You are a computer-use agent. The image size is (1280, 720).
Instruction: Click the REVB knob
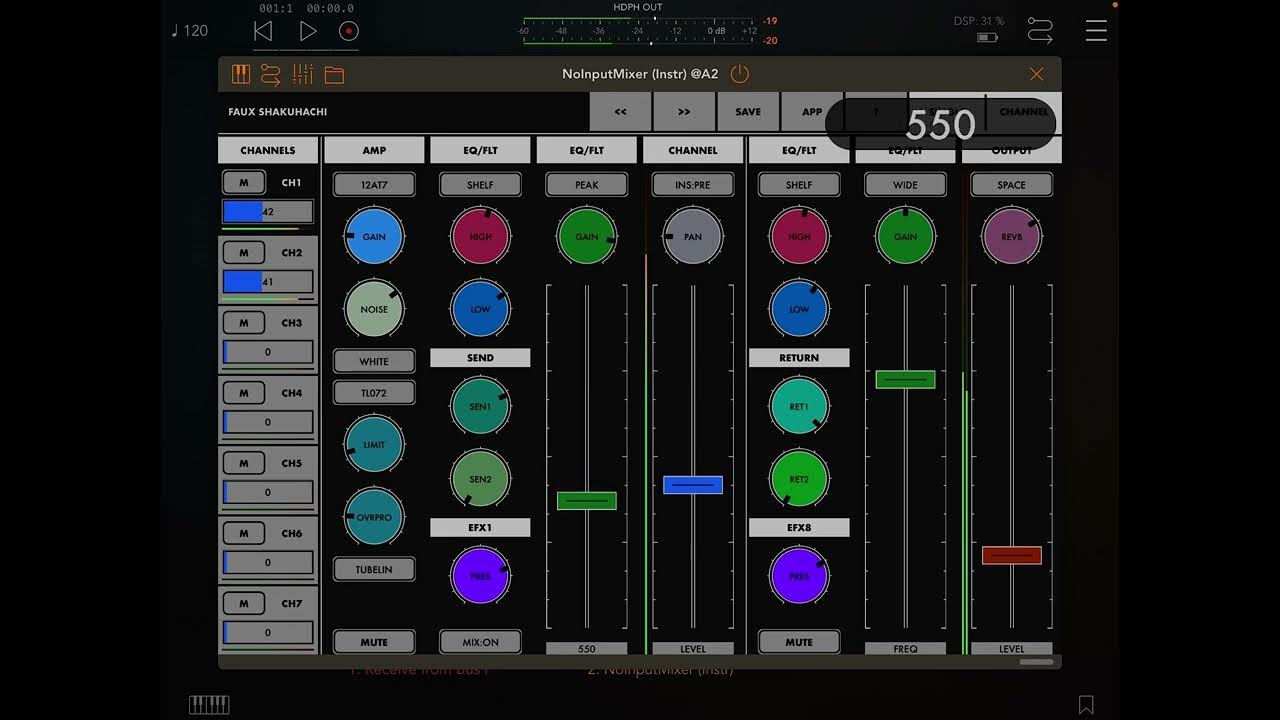(1012, 237)
